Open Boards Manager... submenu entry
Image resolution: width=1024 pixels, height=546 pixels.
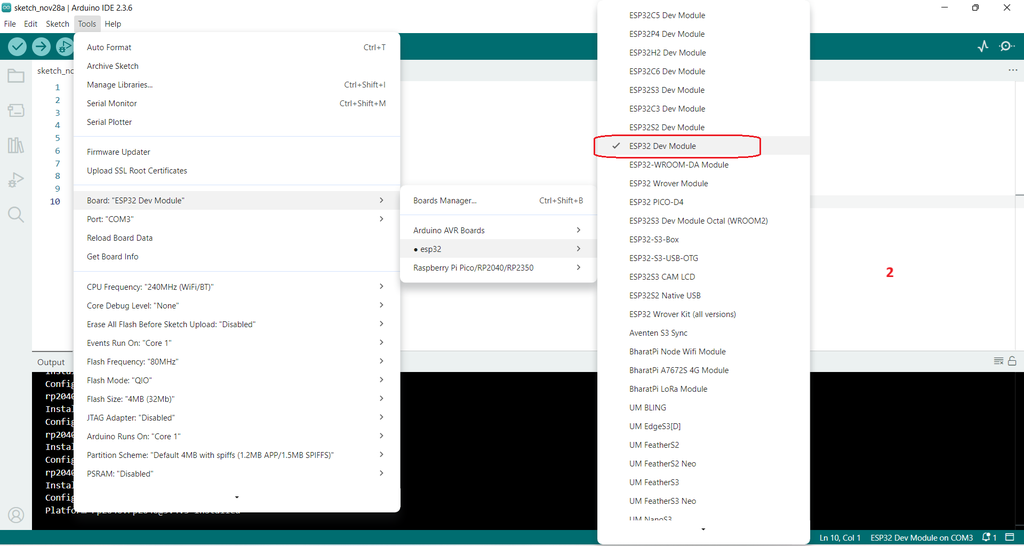pyautogui.click(x=498, y=201)
